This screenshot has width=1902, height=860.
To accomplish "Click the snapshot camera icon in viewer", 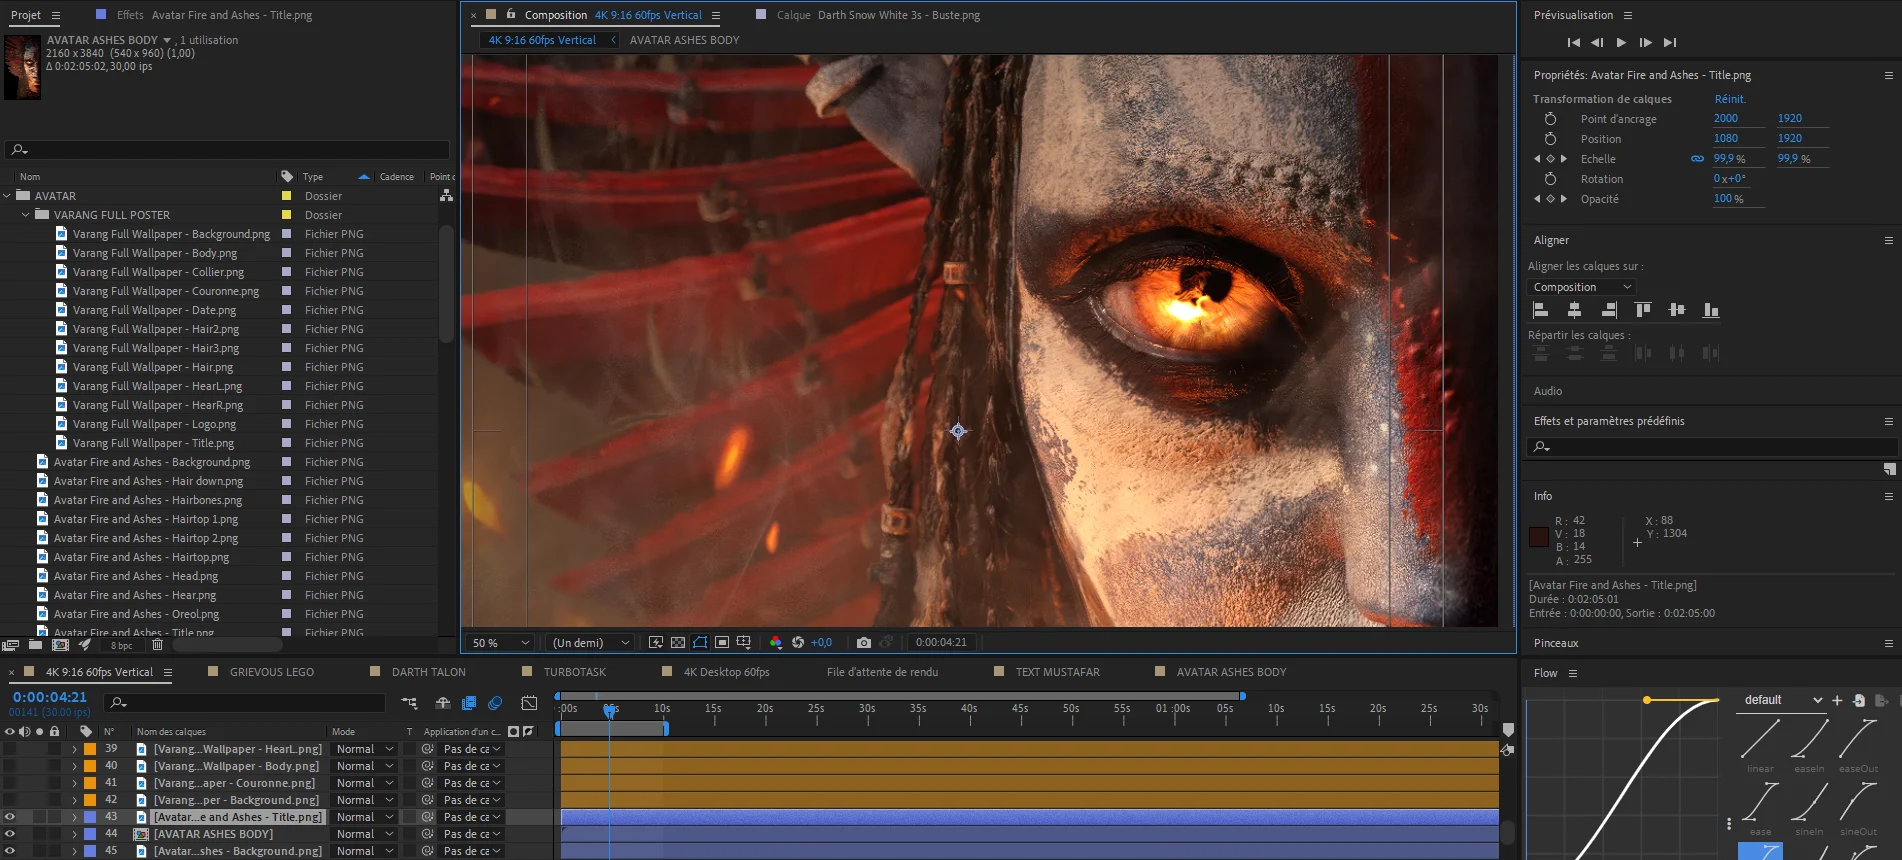I will pyautogui.click(x=864, y=643).
